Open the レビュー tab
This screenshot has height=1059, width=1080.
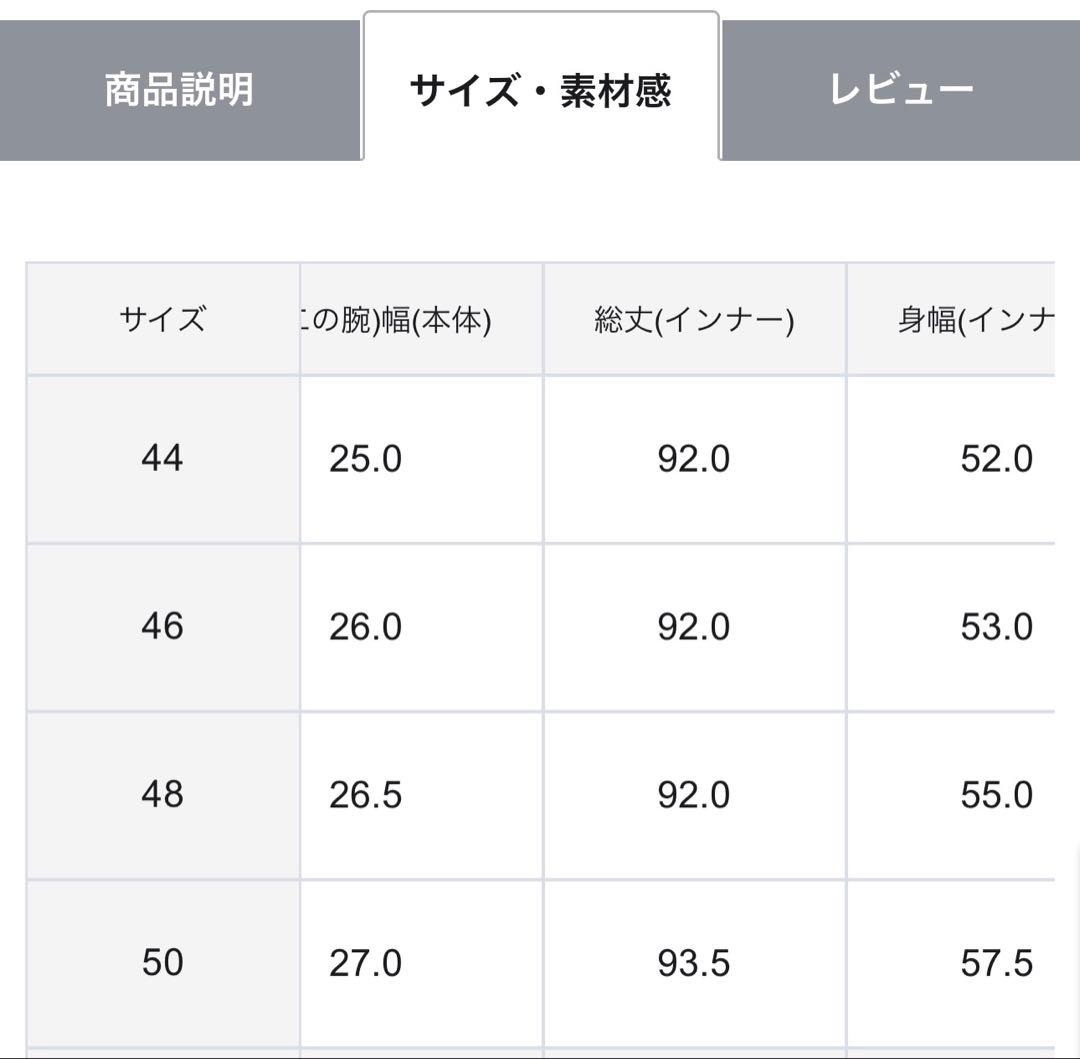tap(898, 88)
